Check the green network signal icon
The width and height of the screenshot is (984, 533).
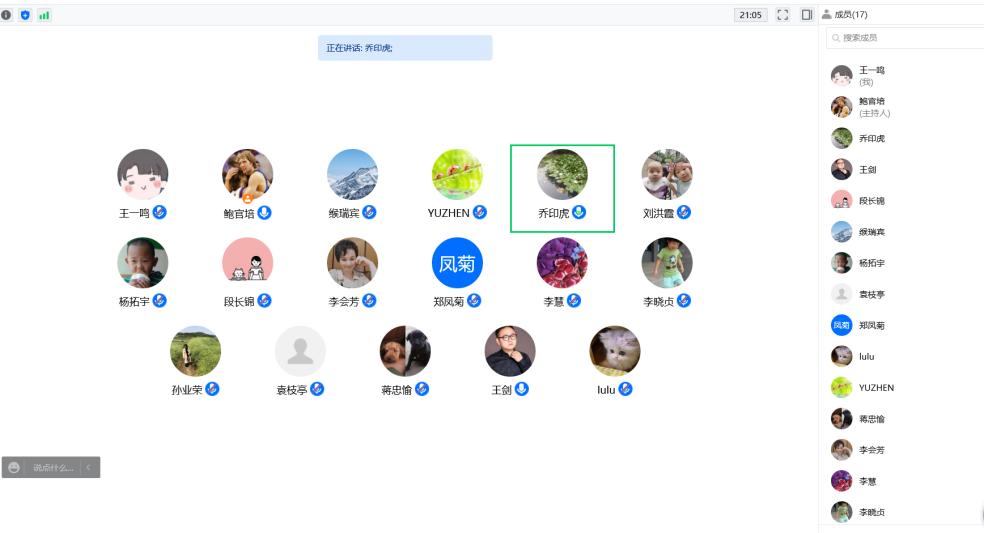coord(44,15)
